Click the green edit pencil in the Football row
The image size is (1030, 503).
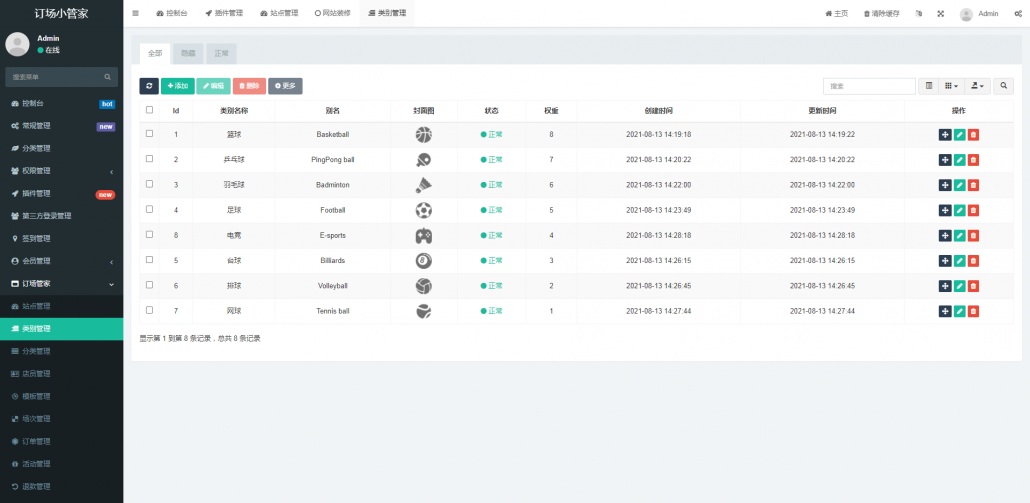(x=959, y=210)
